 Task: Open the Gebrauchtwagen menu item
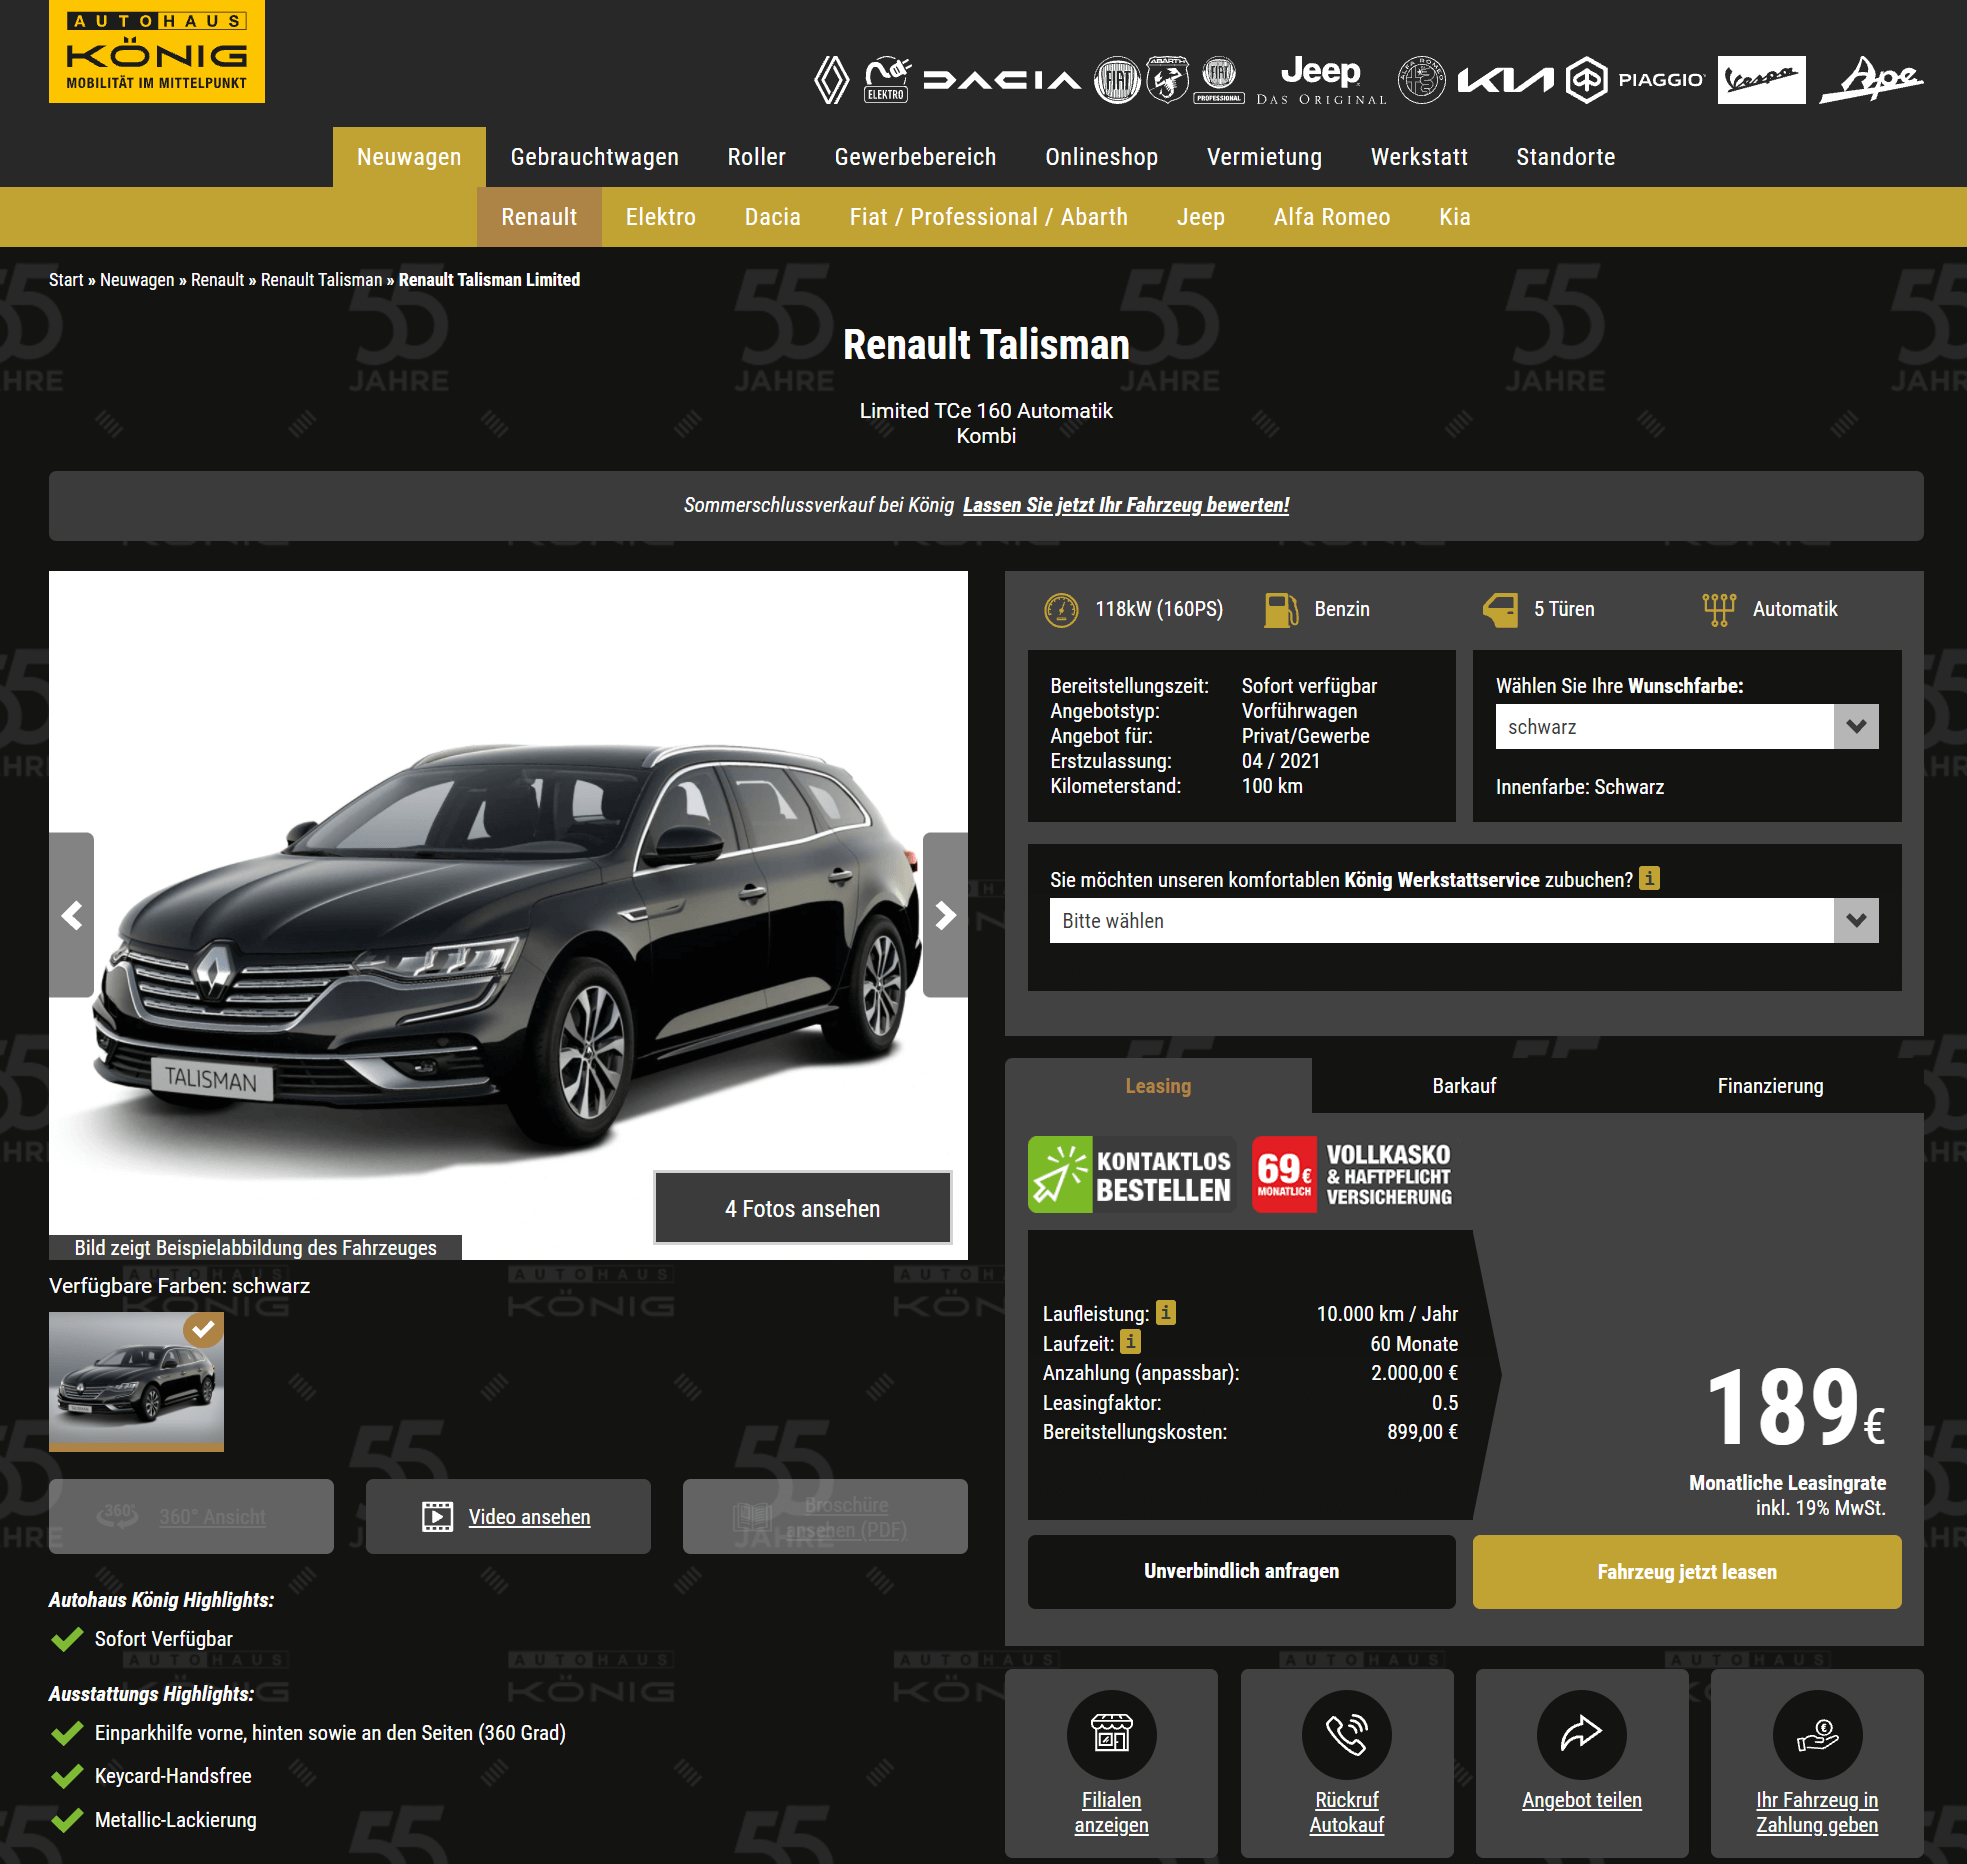[x=594, y=157]
